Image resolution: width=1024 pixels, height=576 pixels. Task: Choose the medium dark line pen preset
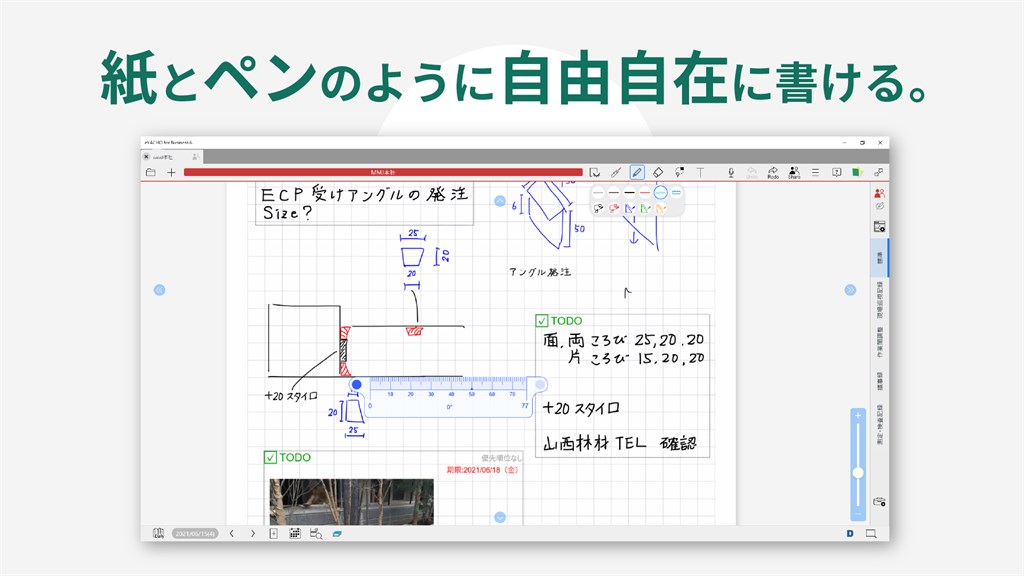614,193
